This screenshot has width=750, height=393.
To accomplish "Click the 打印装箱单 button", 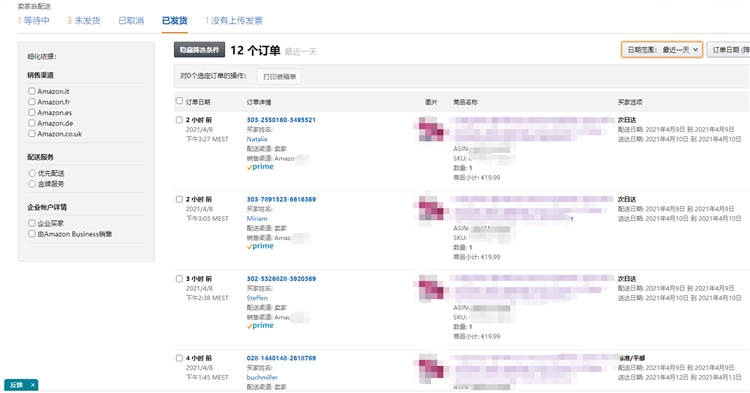I will 279,76.
